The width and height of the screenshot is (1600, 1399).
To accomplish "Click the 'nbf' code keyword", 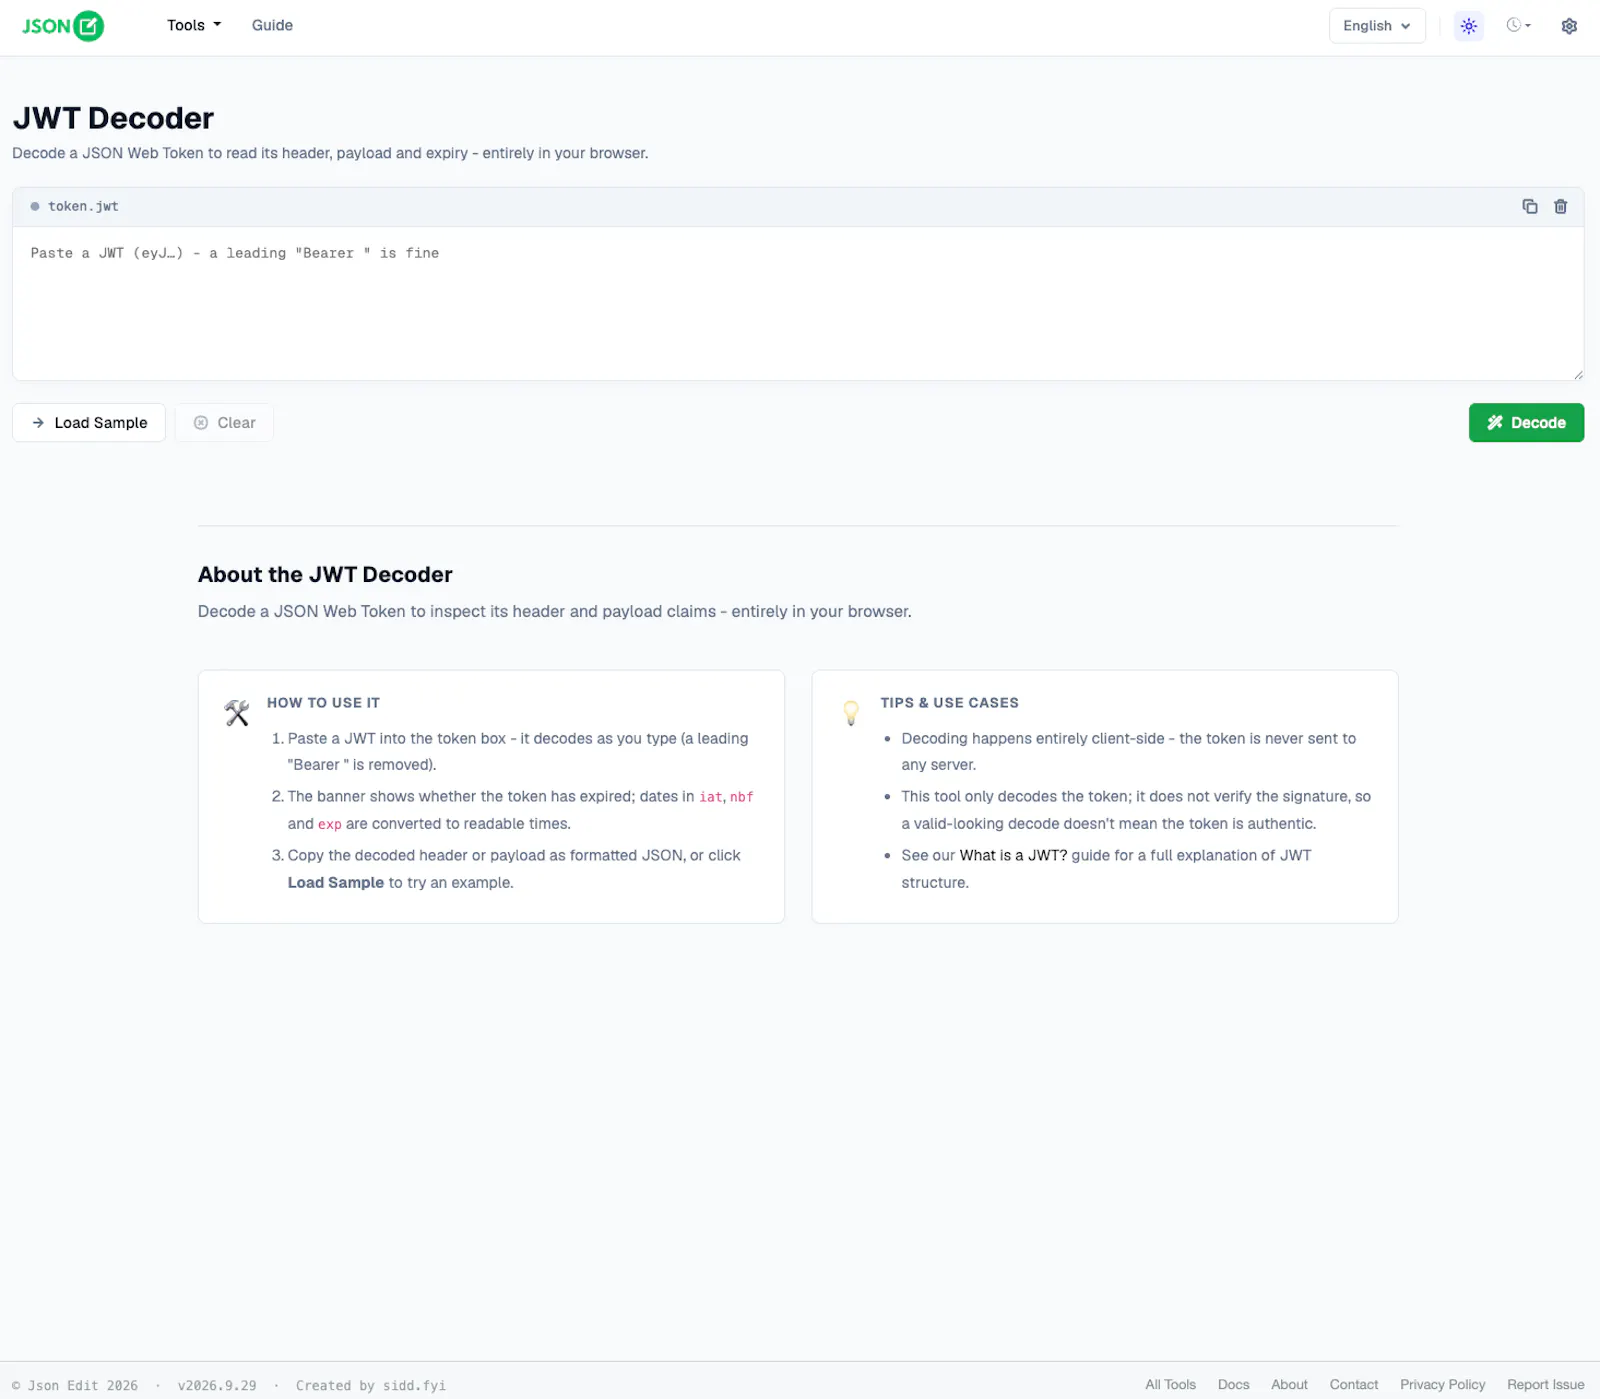I will click(741, 797).
